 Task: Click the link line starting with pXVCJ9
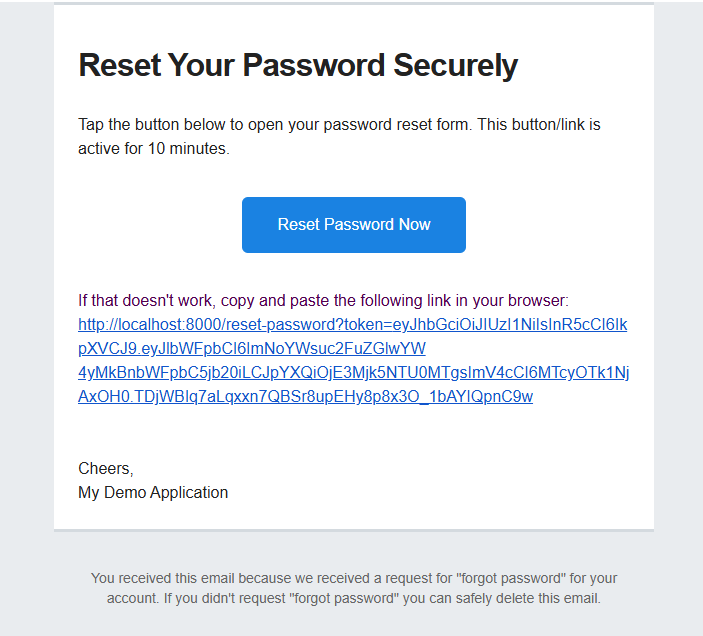252,348
